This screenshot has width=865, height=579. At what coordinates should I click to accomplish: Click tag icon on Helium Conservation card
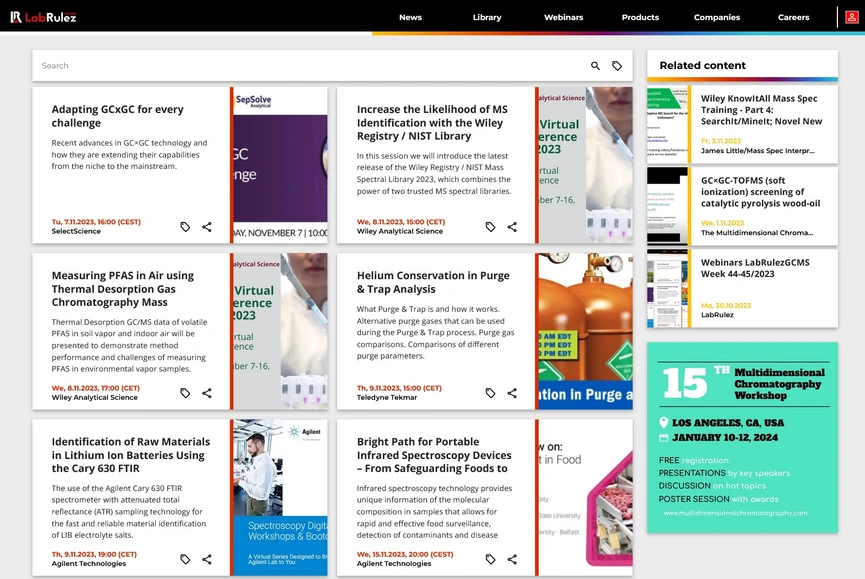pyautogui.click(x=490, y=393)
